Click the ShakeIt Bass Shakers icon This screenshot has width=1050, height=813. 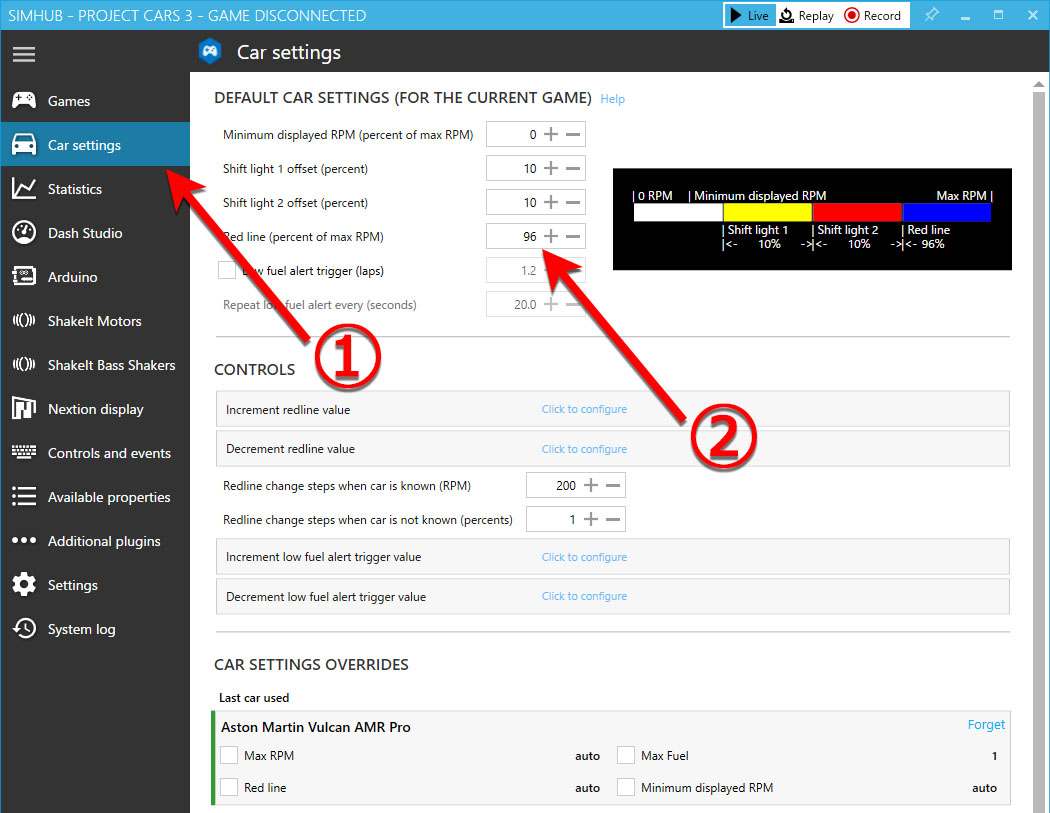pyautogui.click(x=24, y=364)
